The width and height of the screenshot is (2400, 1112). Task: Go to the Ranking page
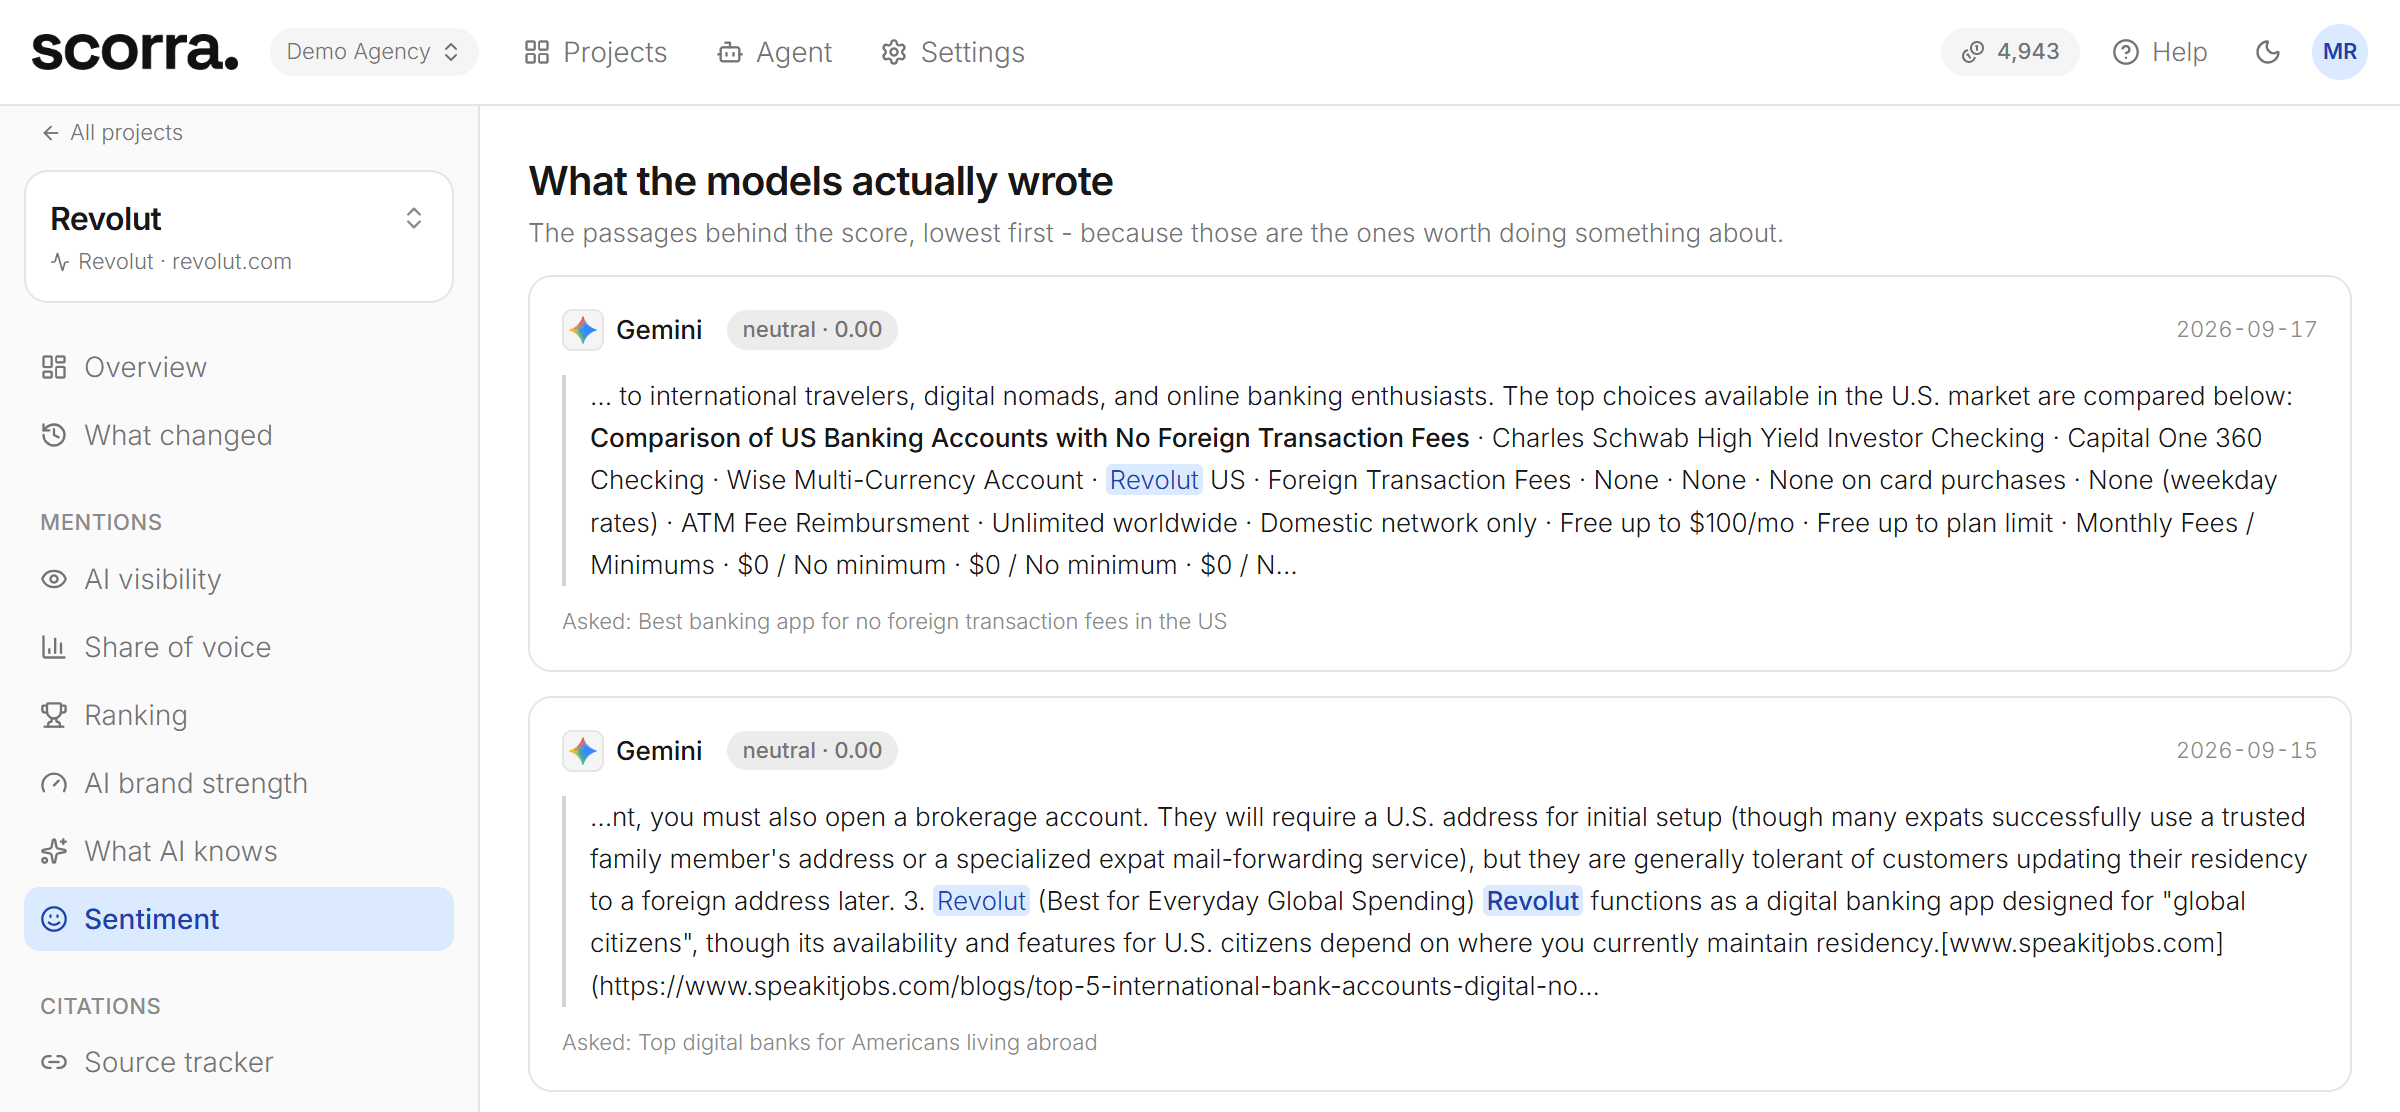pyautogui.click(x=239, y=715)
